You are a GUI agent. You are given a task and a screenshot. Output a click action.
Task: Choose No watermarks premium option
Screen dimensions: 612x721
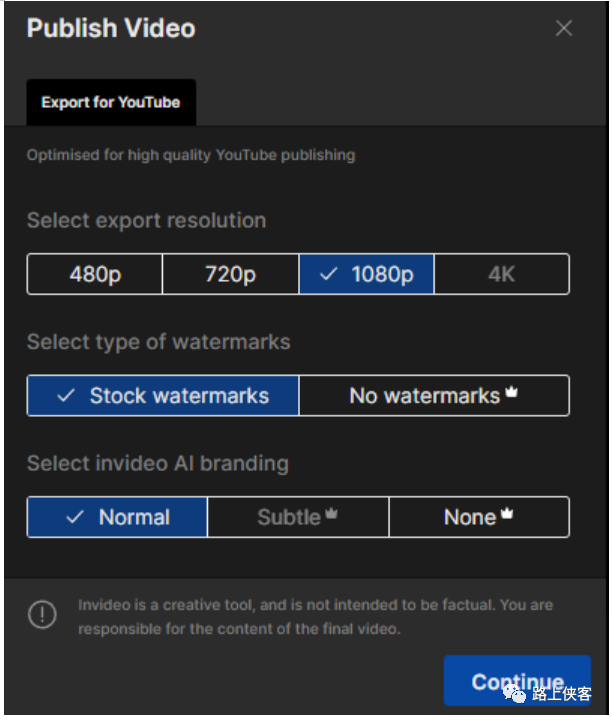point(435,397)
